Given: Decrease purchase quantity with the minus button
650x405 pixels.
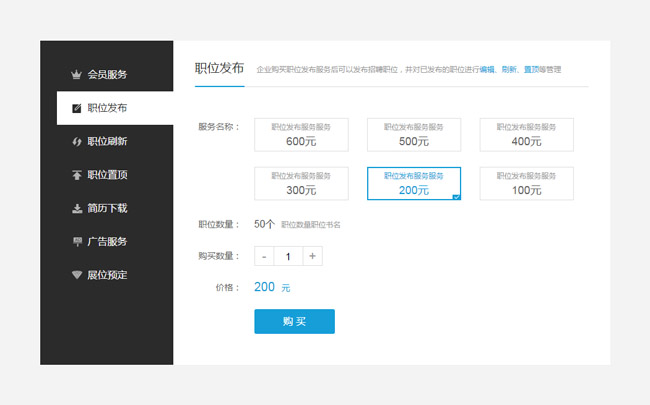Looking at the screenshot, I should [x=264, y=257].
